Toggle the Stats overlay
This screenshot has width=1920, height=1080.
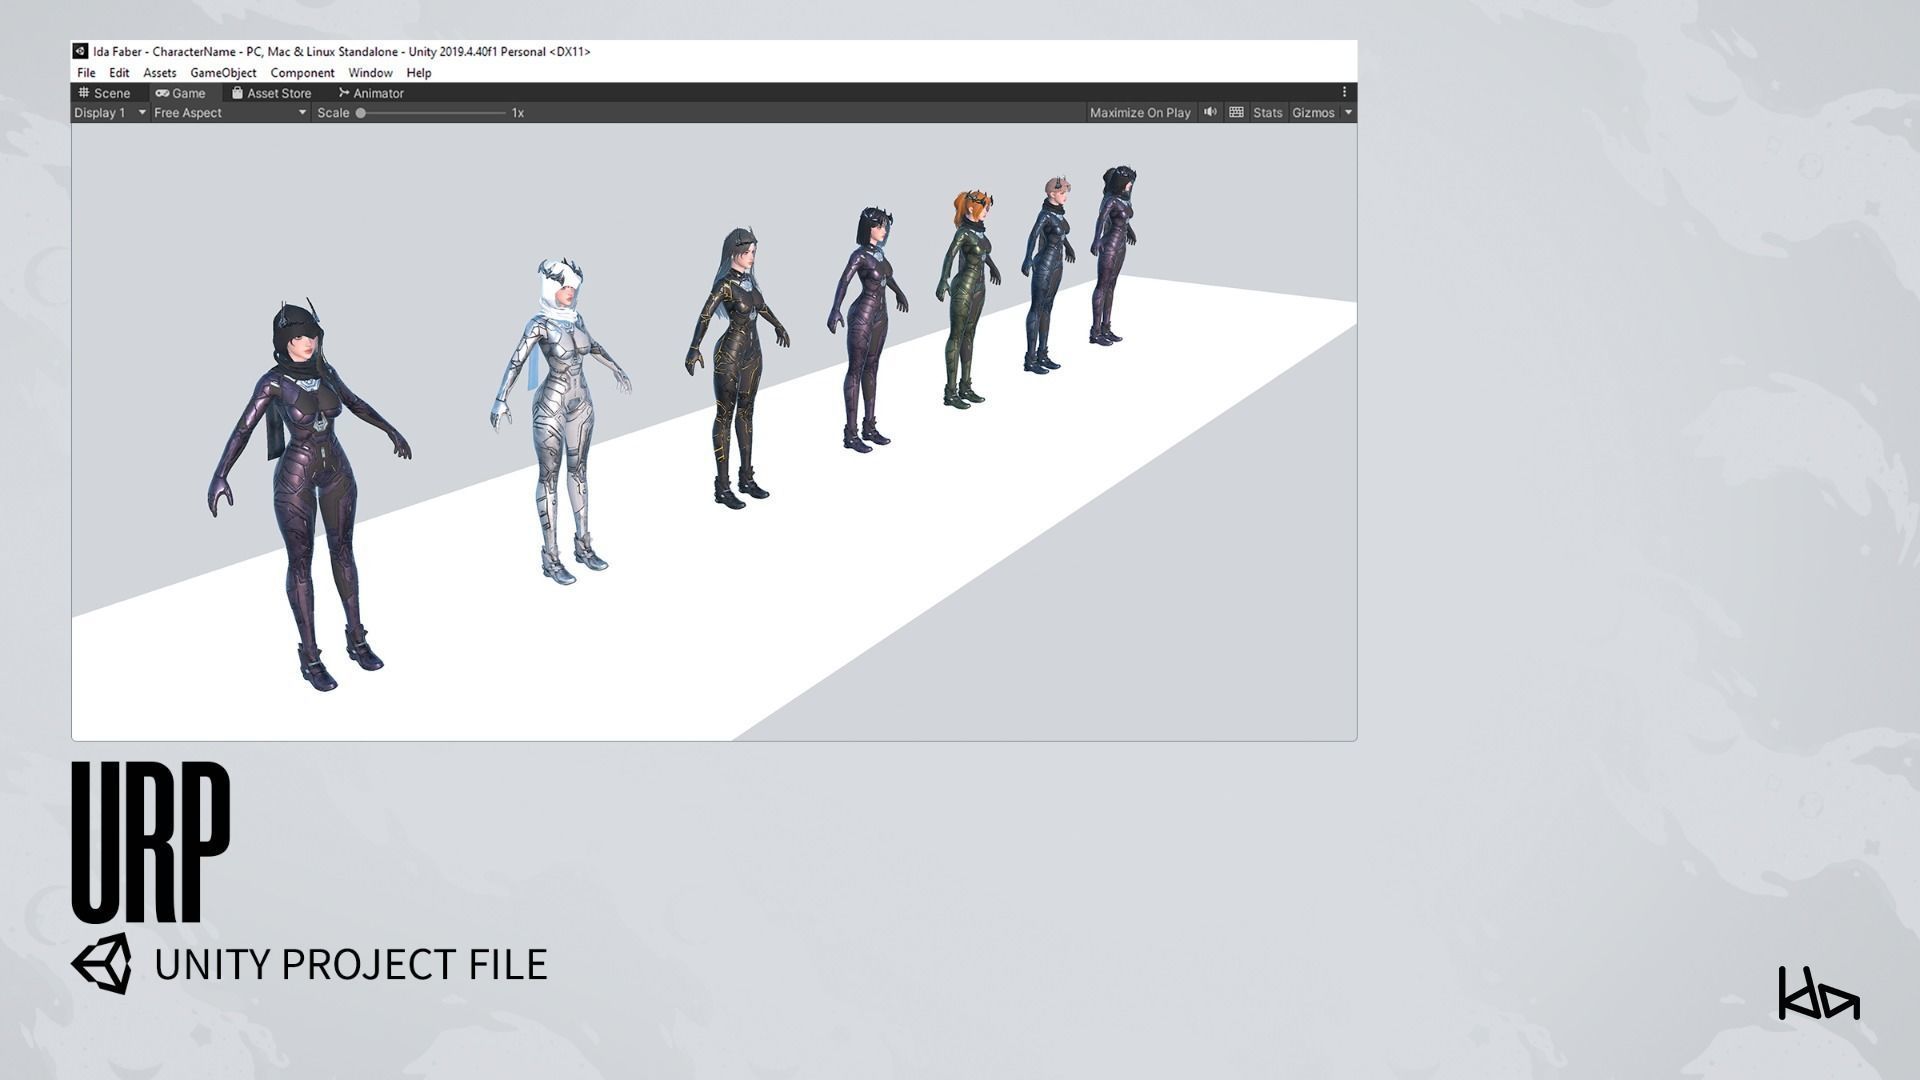click(1267, 113)
